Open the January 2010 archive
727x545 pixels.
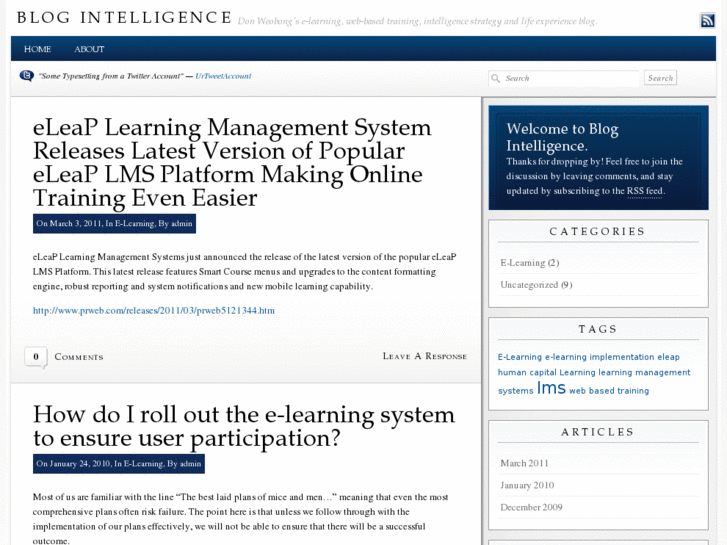click(x=527, y=485)
